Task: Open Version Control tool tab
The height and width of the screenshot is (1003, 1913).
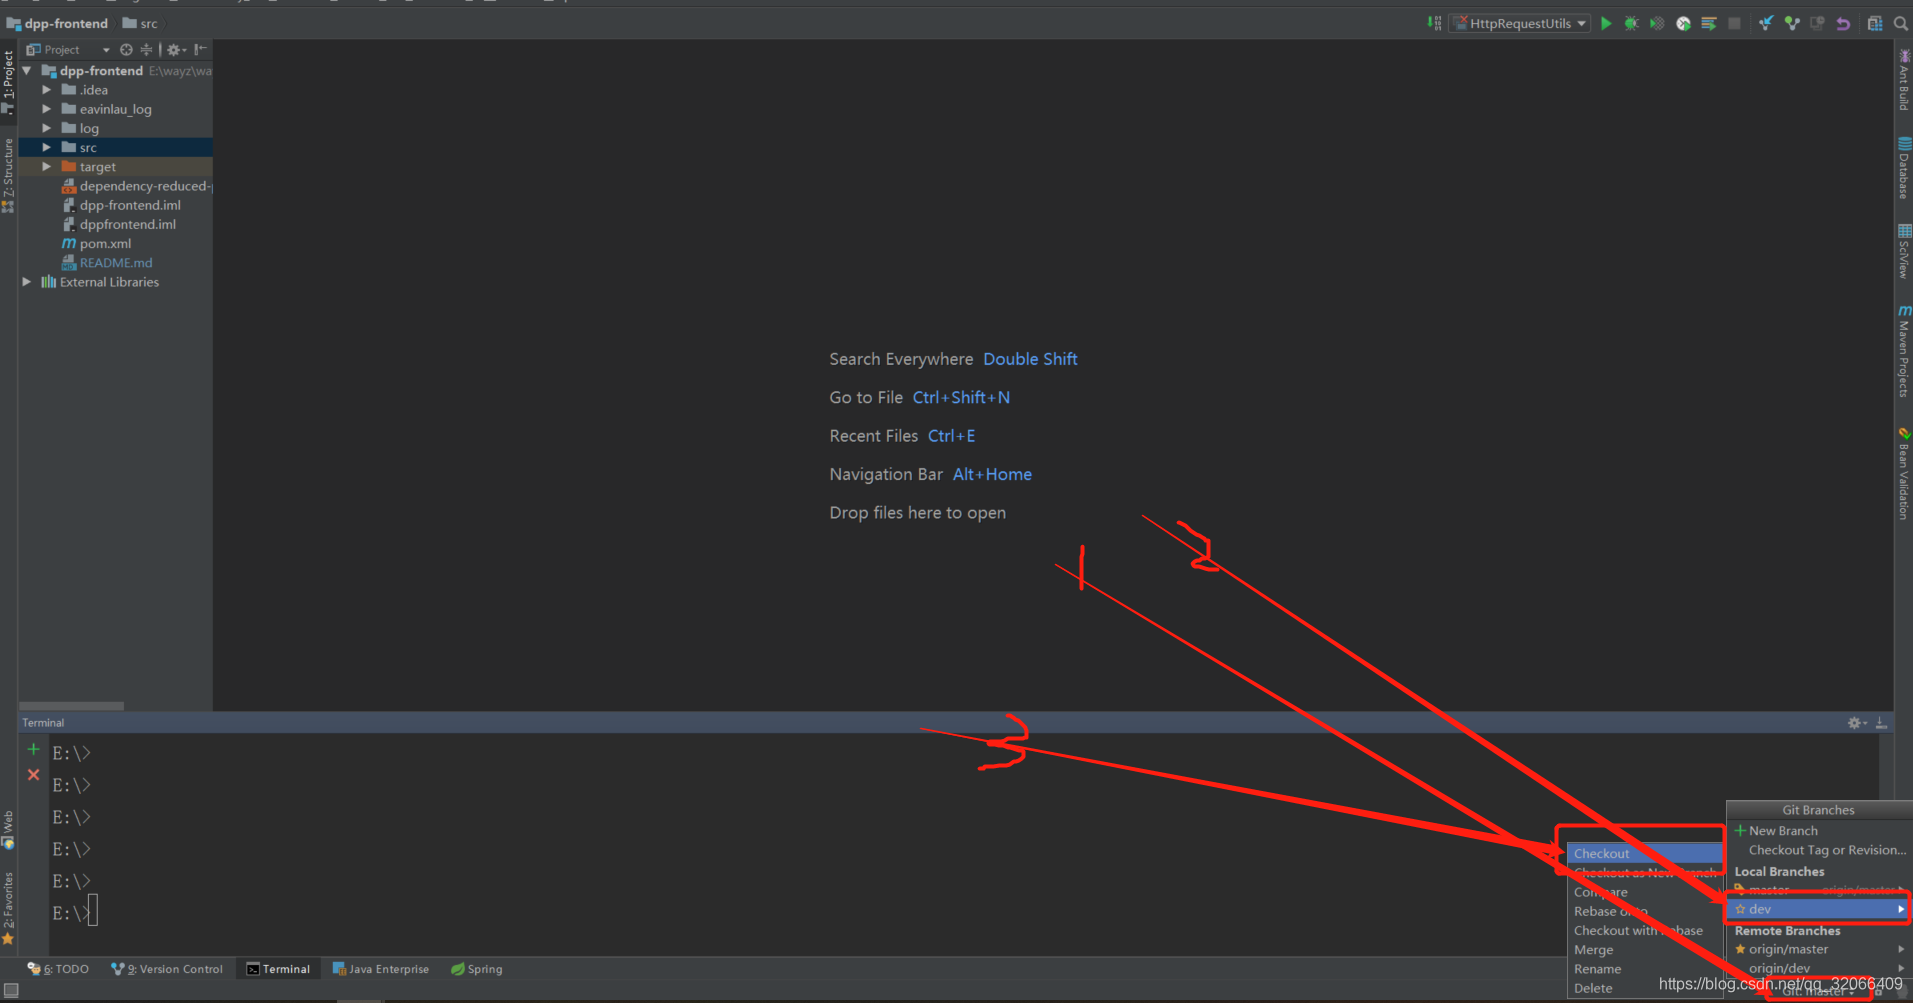Action: 167,969
